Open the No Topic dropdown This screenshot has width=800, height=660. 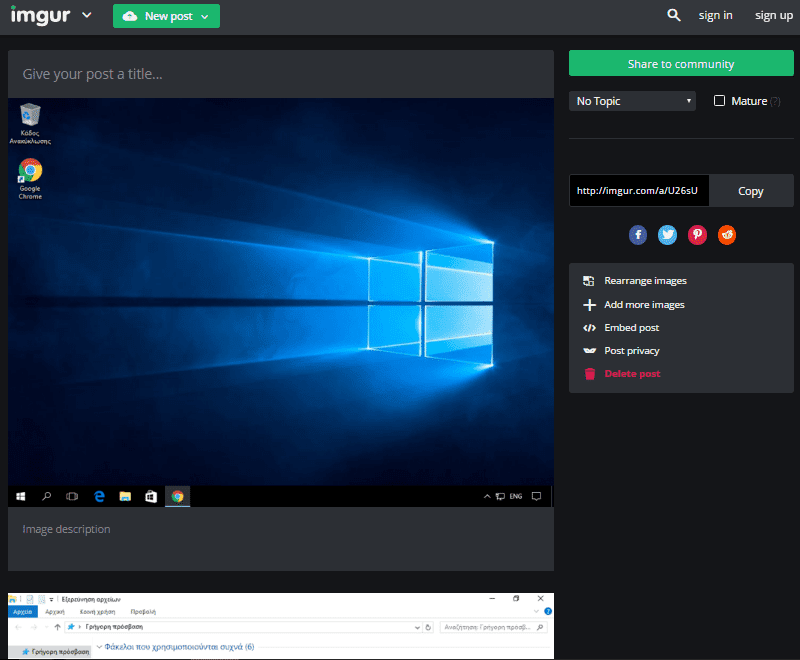tap(632, 101)
